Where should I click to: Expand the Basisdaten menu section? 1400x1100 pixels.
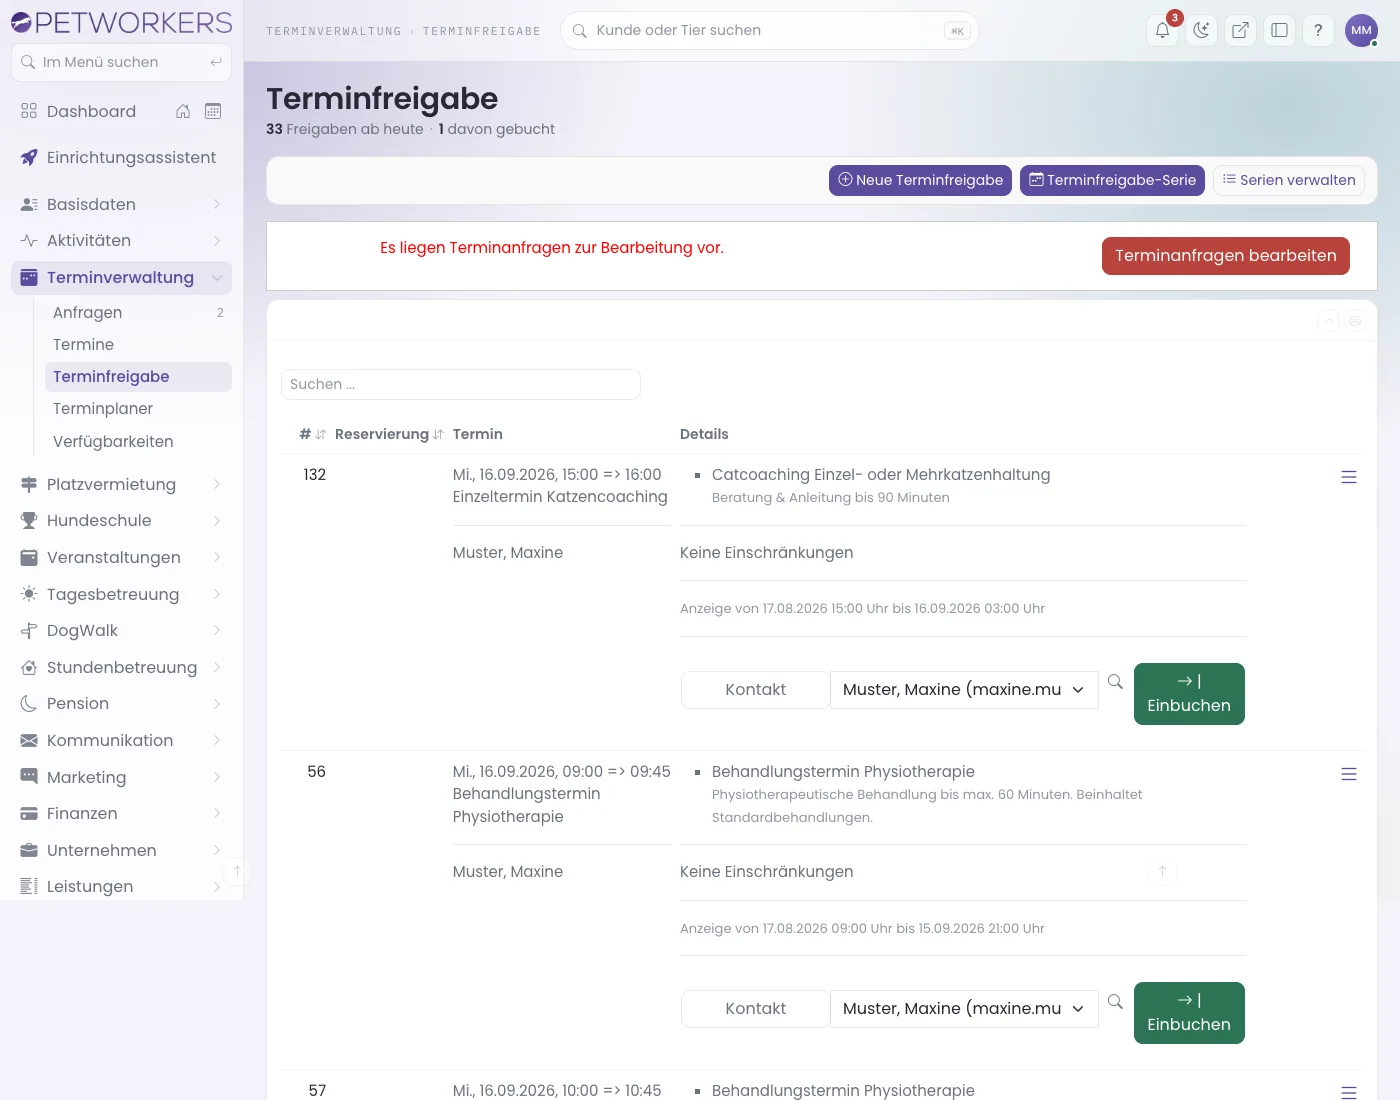click(x=121, y=204)
